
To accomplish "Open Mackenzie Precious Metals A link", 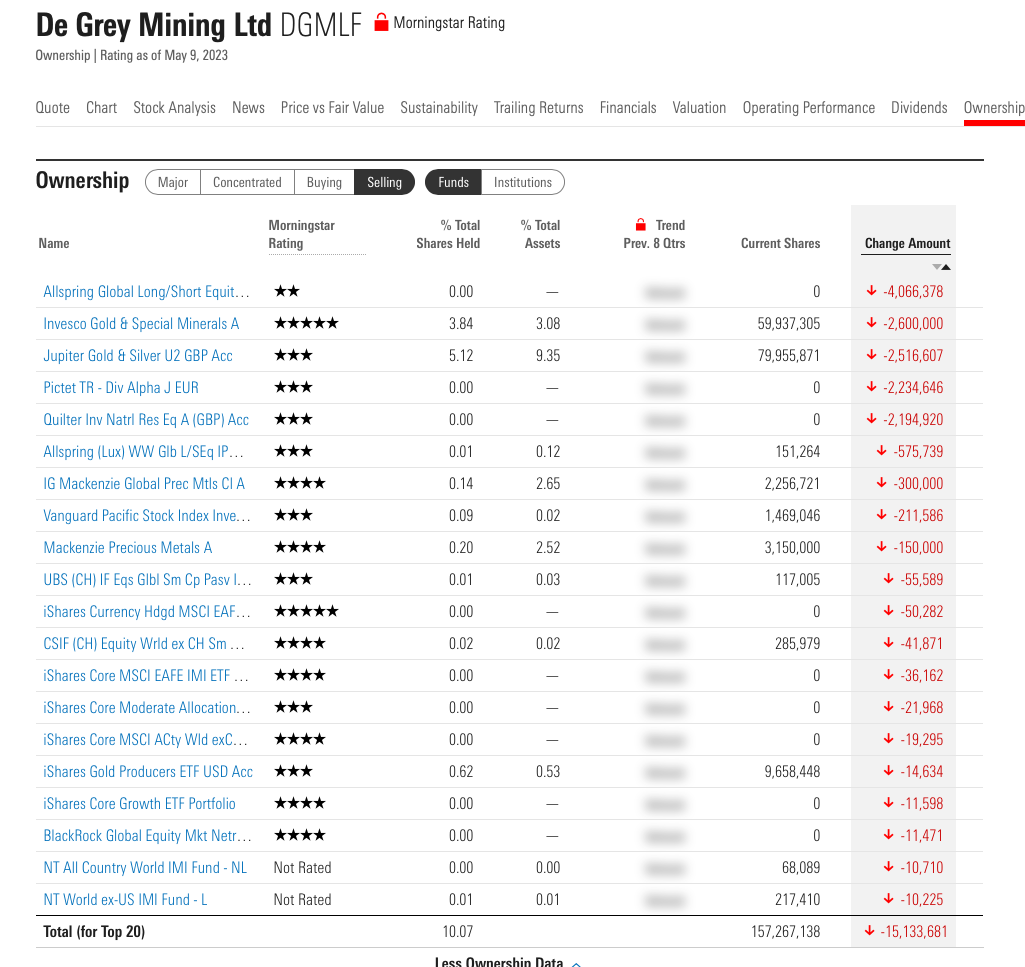I will pos(127,548).
